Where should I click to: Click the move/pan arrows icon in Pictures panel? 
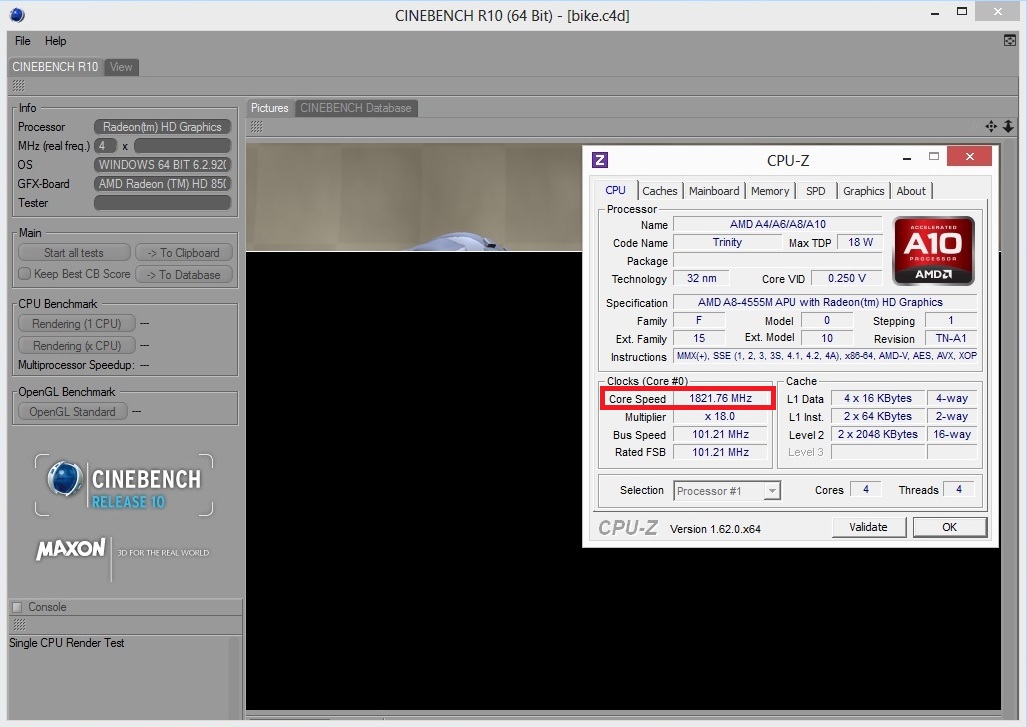(x=990, y=126)
